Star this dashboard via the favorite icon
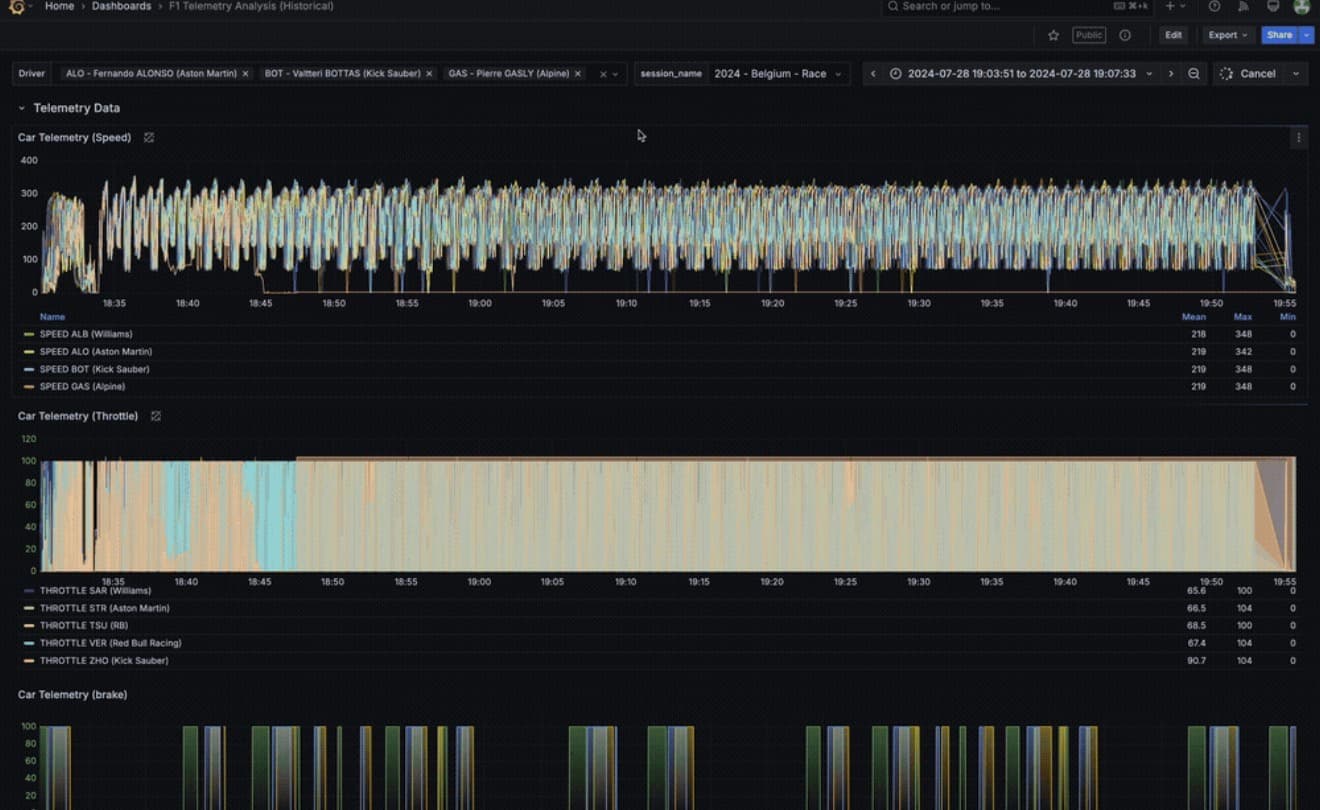1320x810 pixels. point(1053,35)
